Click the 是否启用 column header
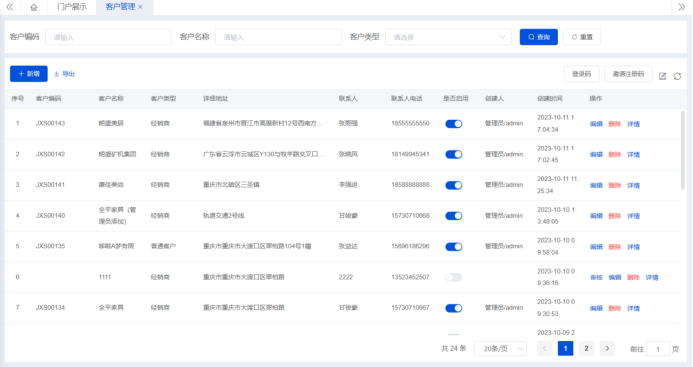 456,99
